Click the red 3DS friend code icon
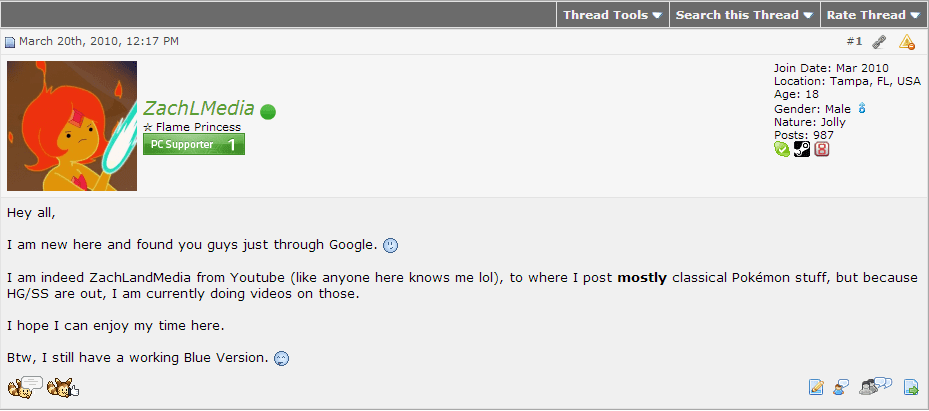 click(x=821, y=149)
